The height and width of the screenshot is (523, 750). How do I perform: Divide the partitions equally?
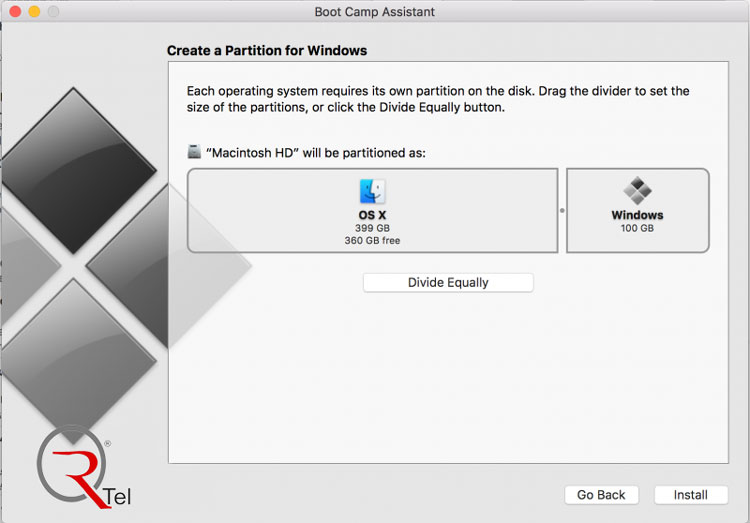pyautogui.click(x=448, y=282)
